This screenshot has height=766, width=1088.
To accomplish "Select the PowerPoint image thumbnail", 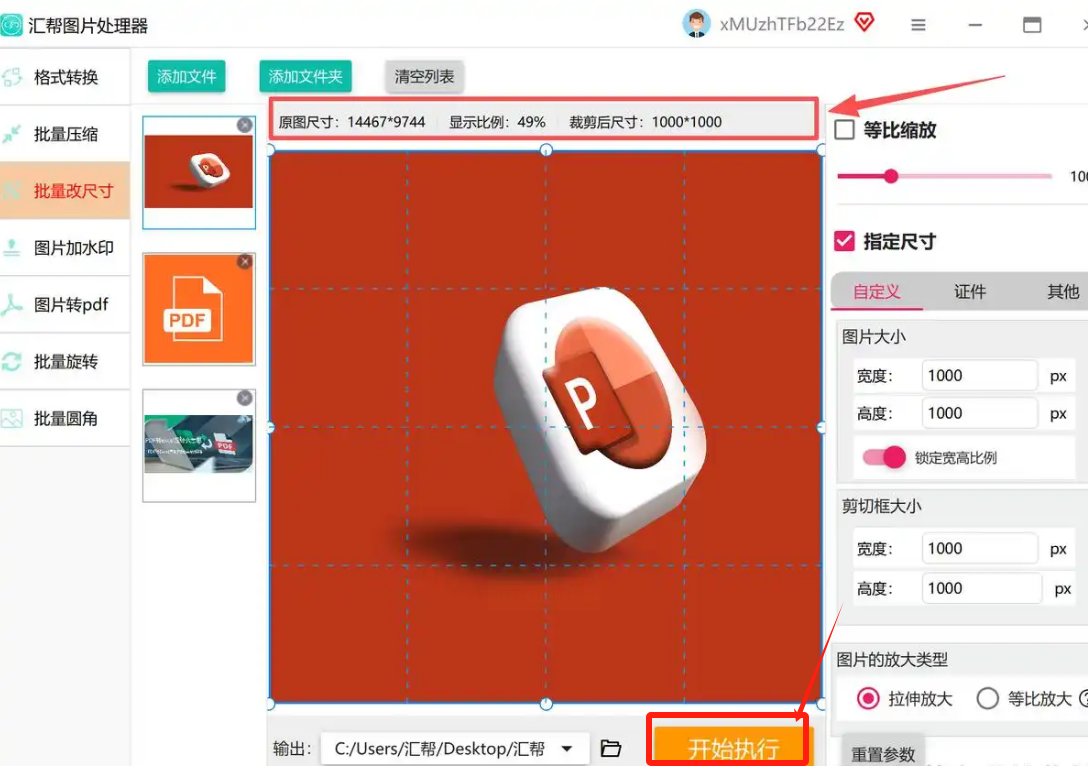I will (x=198, y=172).
